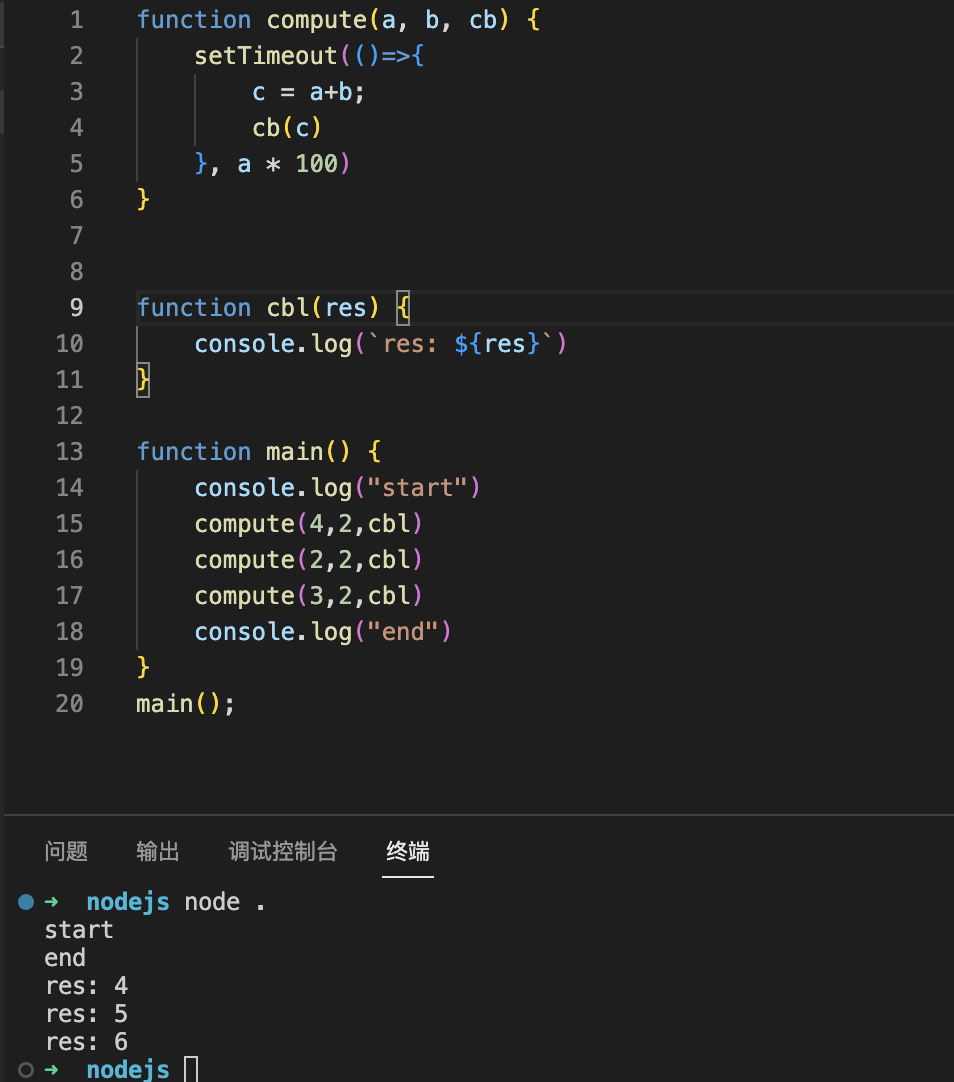
Task: Click the active 终端 tab
Action: click(x=408, y=852)
